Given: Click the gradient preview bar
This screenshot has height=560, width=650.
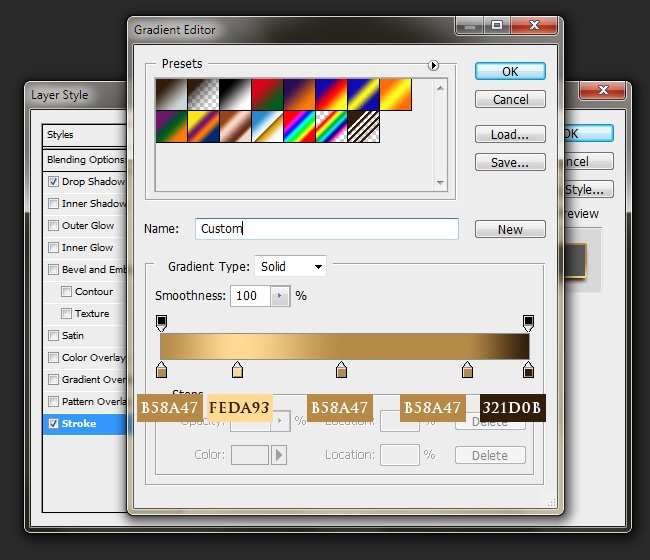Looking at the screenshot, I should click(344, 346).
